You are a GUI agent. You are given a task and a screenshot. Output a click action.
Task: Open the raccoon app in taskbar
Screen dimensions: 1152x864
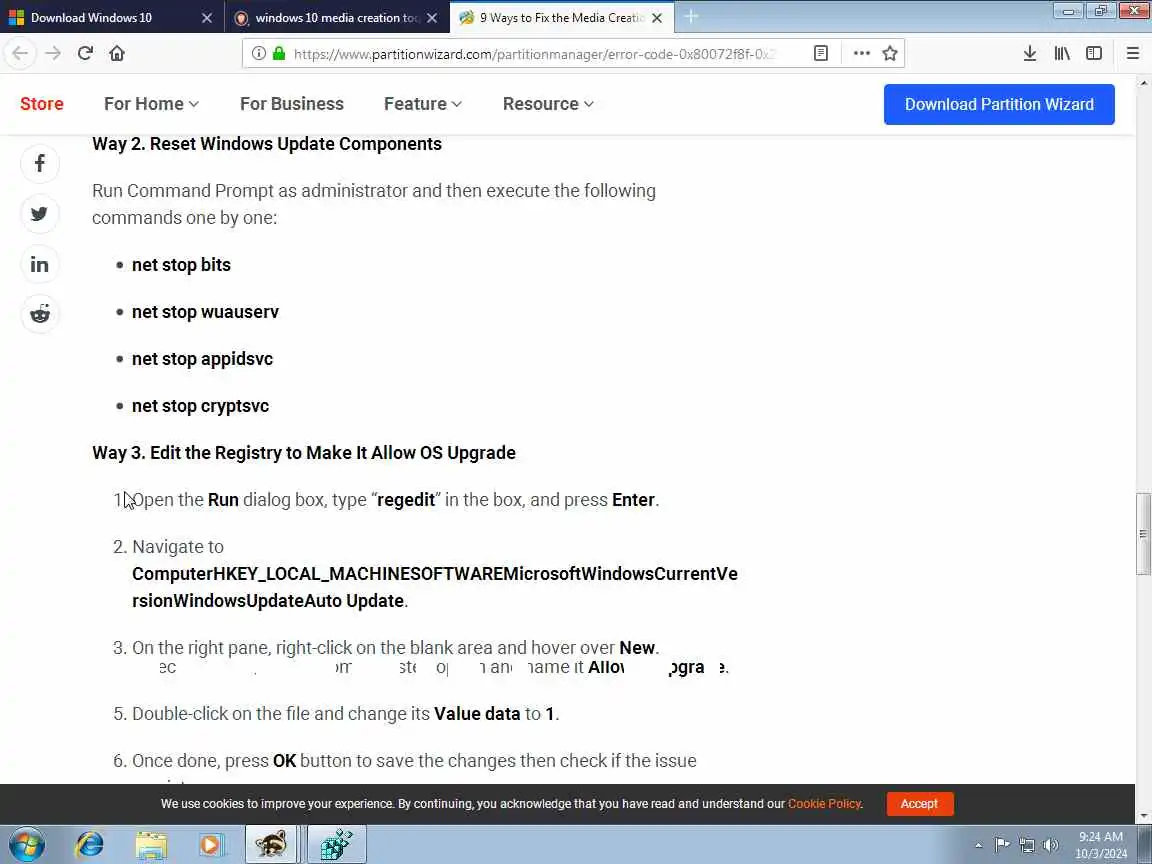(271, 845)
